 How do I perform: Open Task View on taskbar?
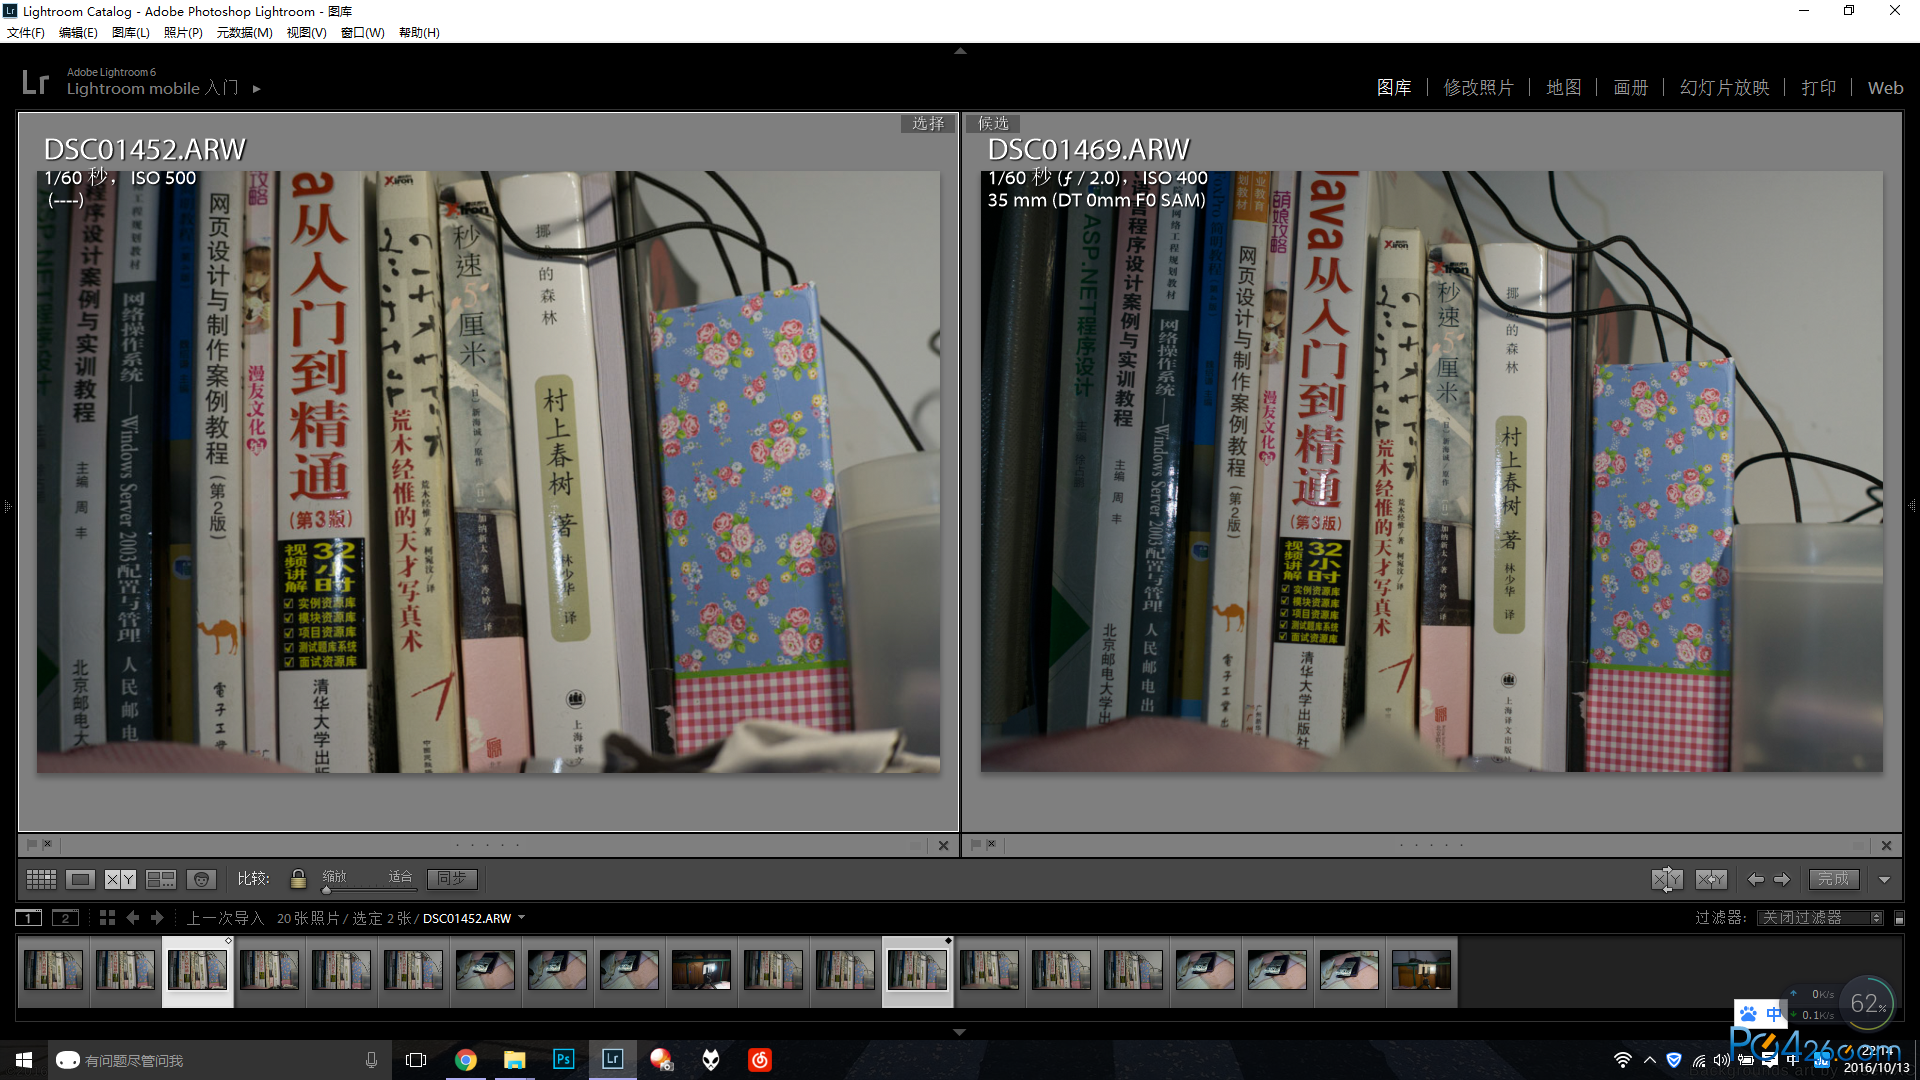pyautogui.click(x=416, y=1060)
